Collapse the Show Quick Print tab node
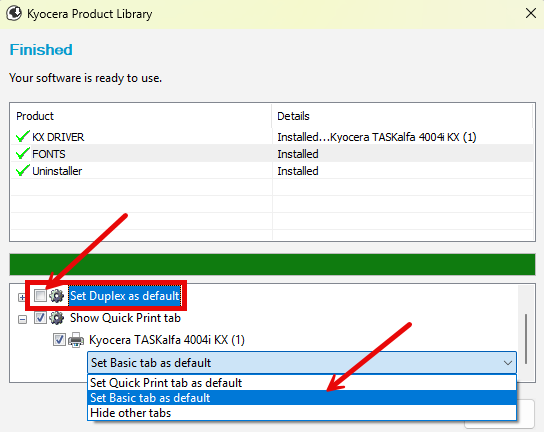Screen dimensions: 544x432 tap(22, 319)
